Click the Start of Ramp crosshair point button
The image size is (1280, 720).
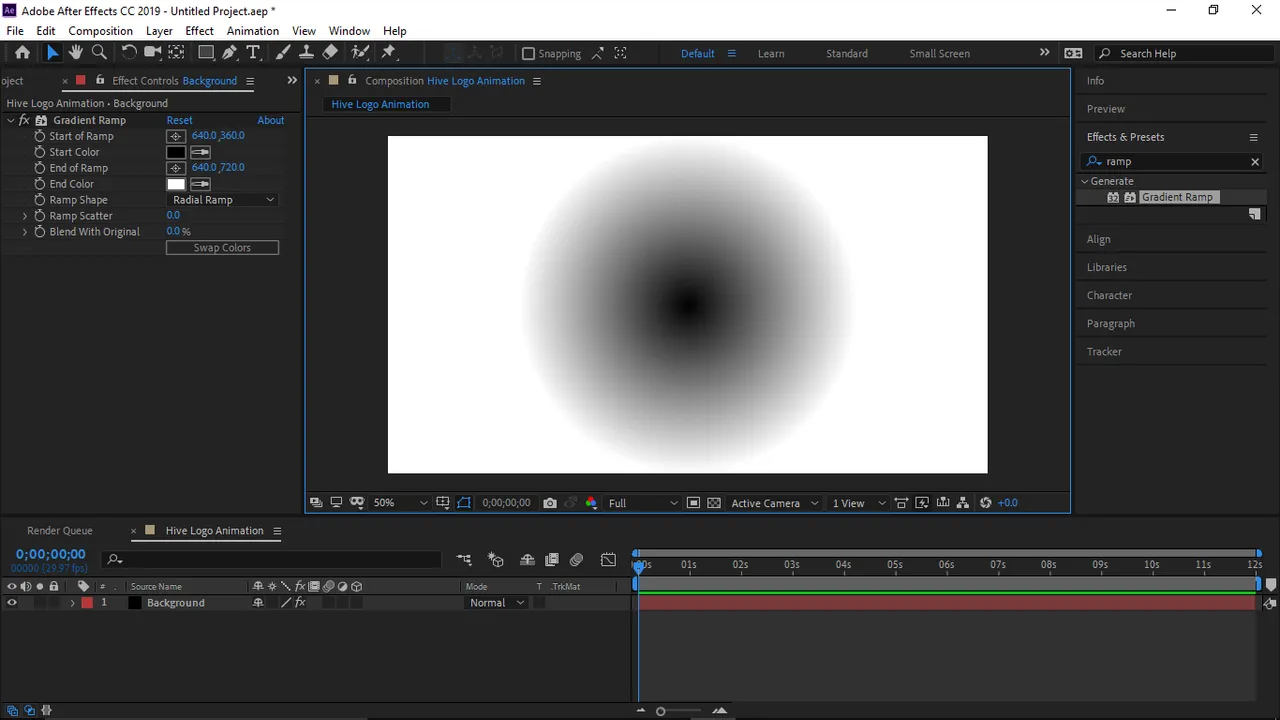coord(176,136)
